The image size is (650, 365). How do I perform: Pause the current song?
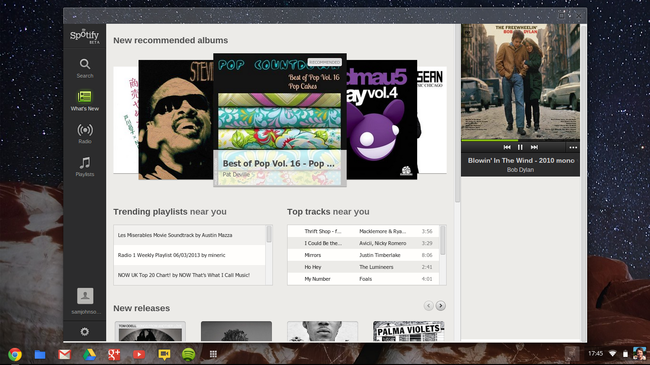(520, 147)
